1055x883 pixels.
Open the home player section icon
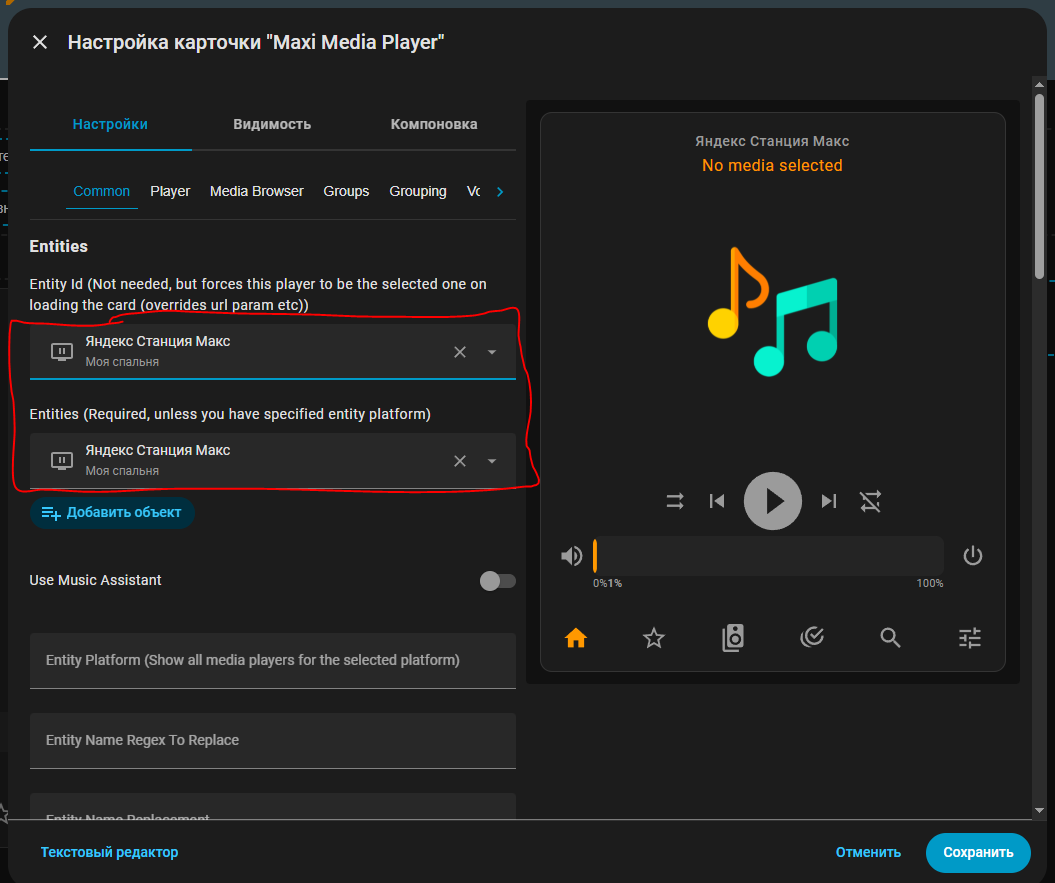coord(576,637)
